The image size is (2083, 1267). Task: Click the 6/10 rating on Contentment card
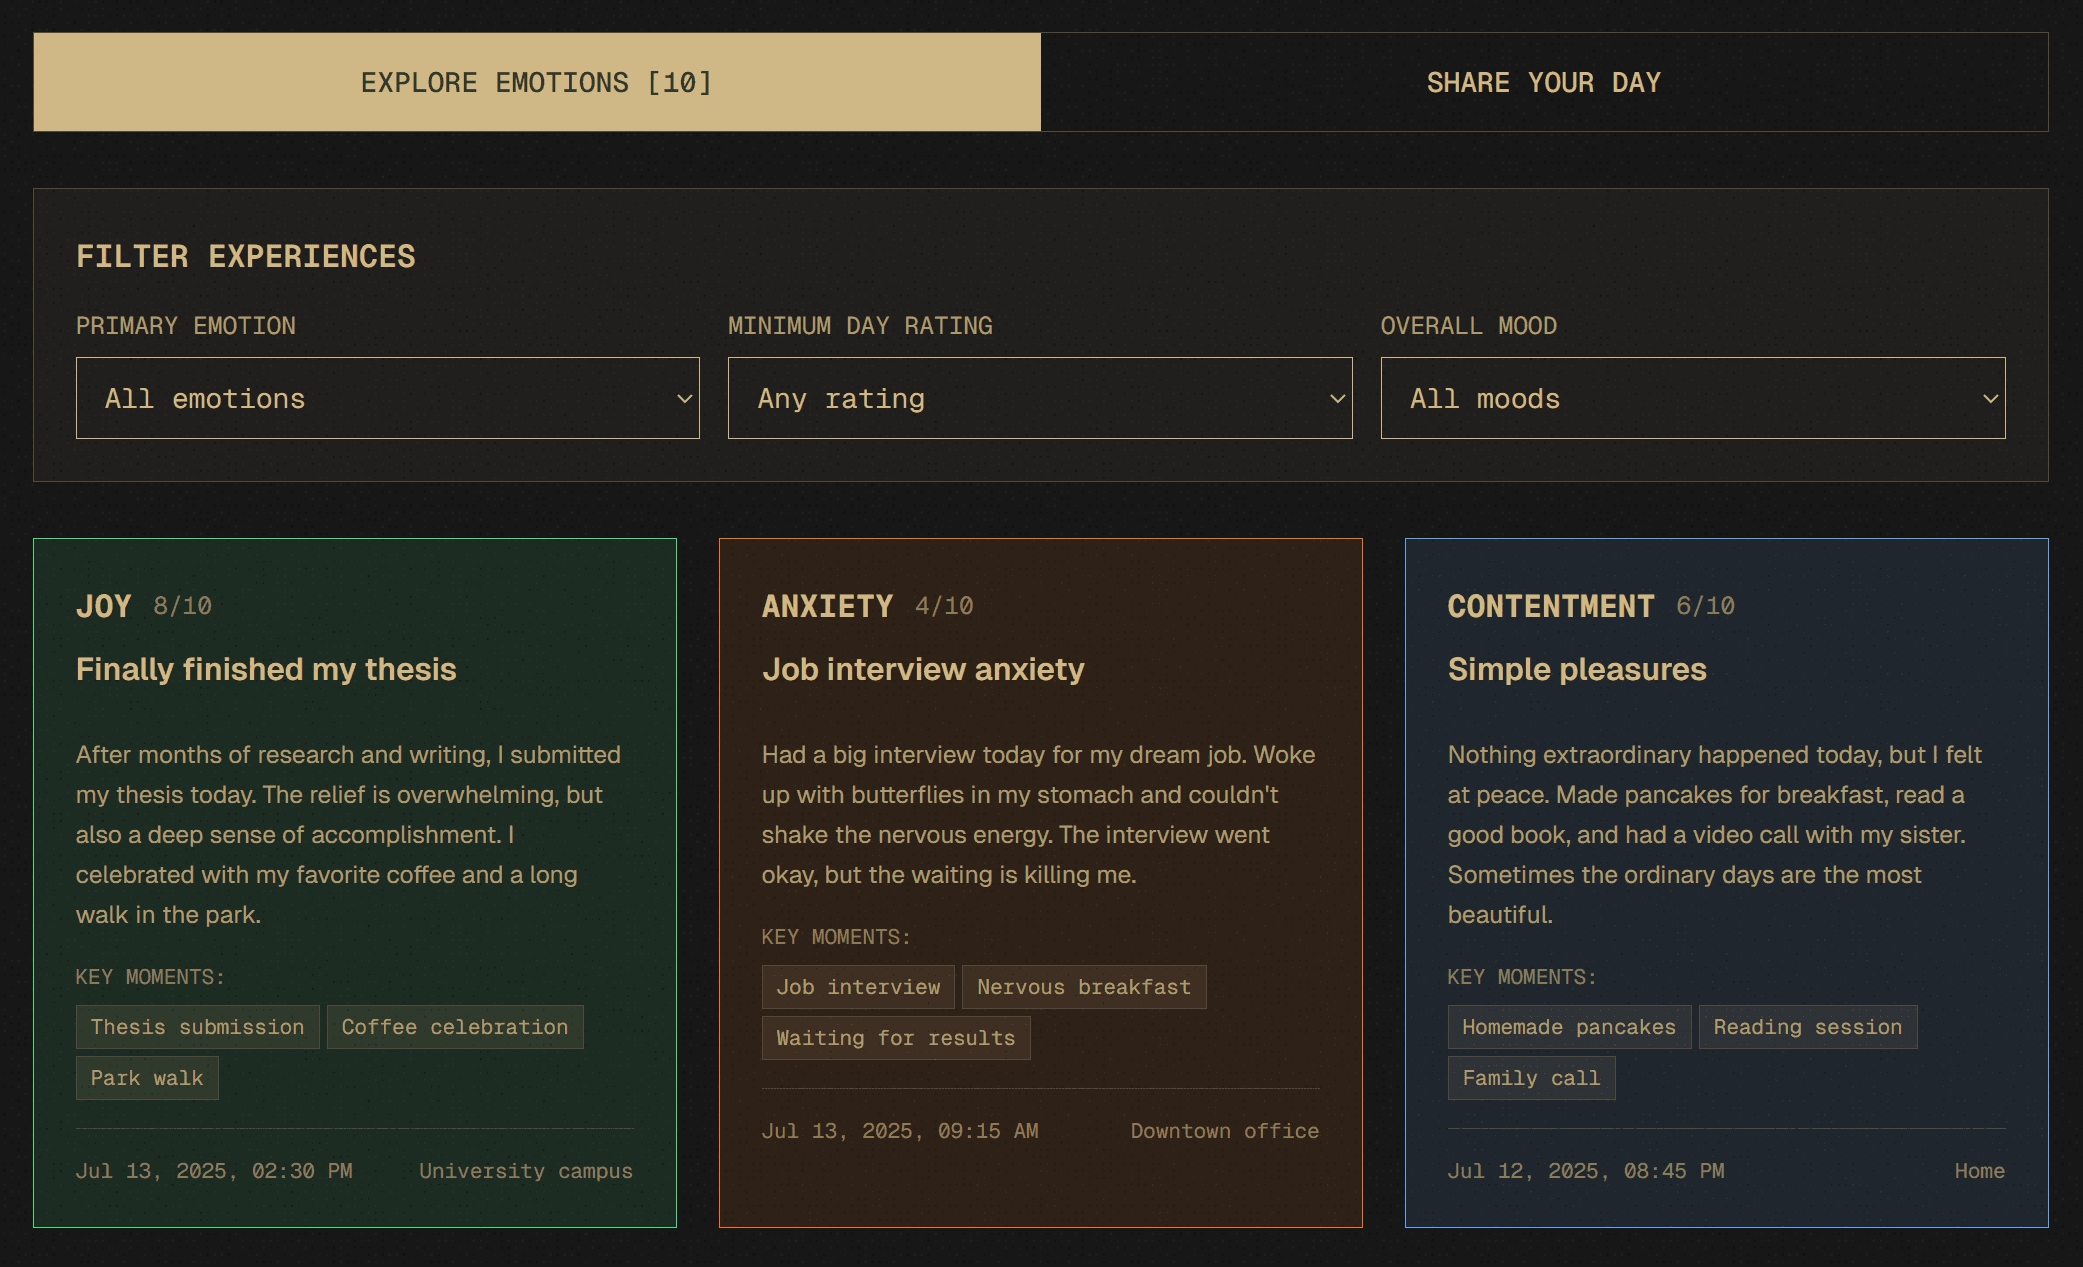pyautogui.click(x=1705, y=606)
